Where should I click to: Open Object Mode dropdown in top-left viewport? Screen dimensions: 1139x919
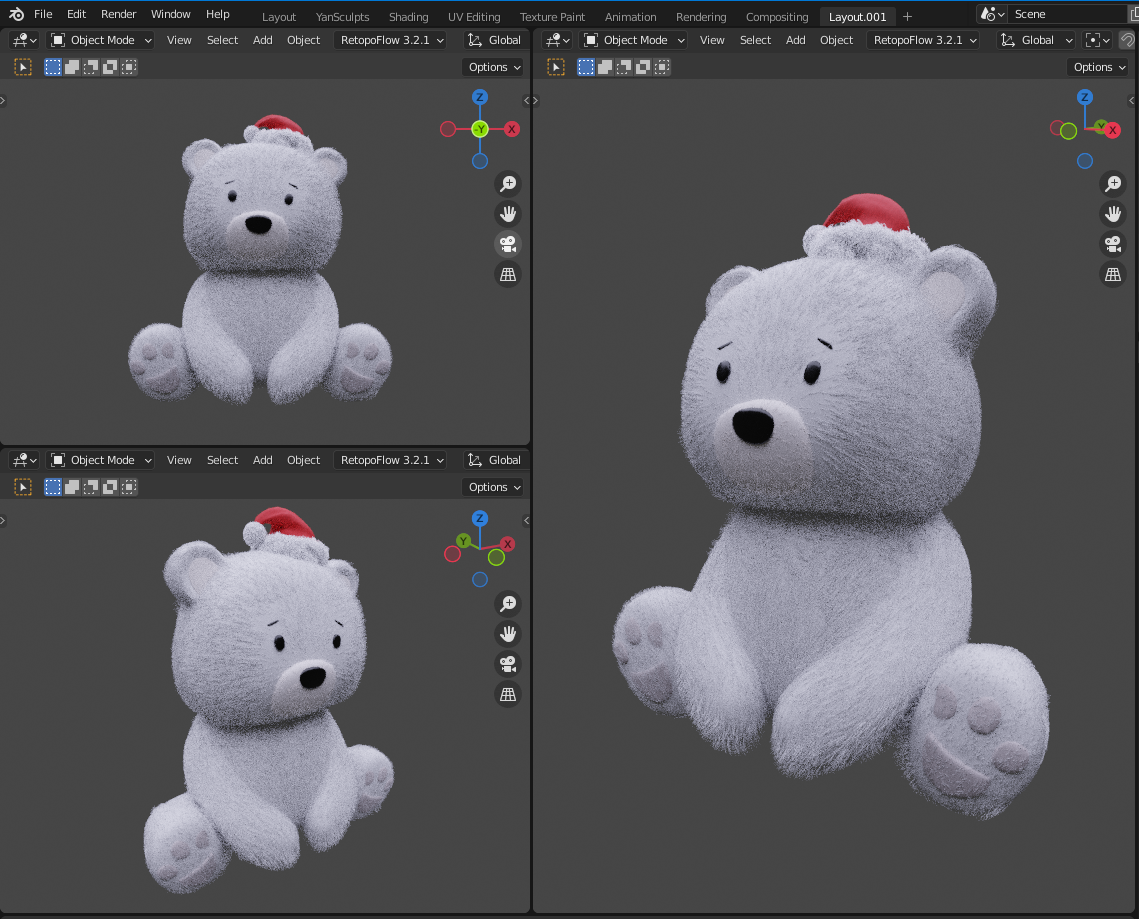[101, 40]
